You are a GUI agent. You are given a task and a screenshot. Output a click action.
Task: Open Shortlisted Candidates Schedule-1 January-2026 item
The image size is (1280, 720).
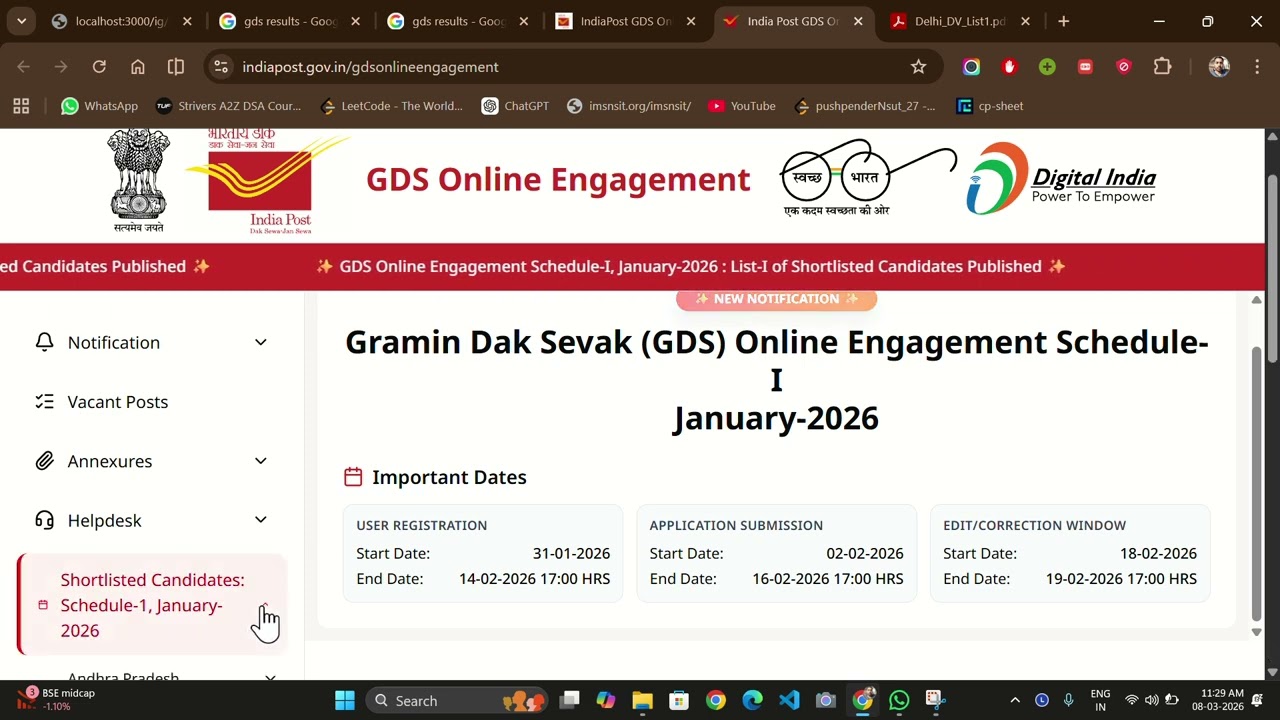click(x=152, y=605)
